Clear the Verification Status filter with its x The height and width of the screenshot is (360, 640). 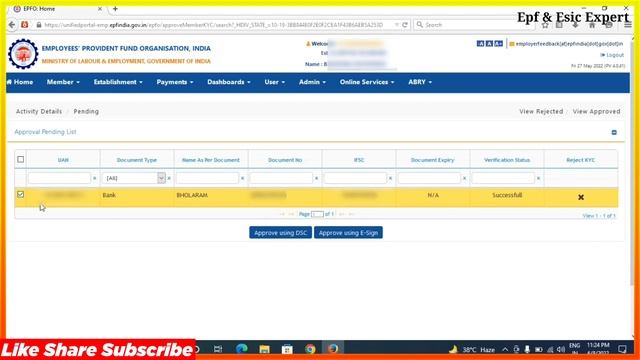[x=538, y=178]
